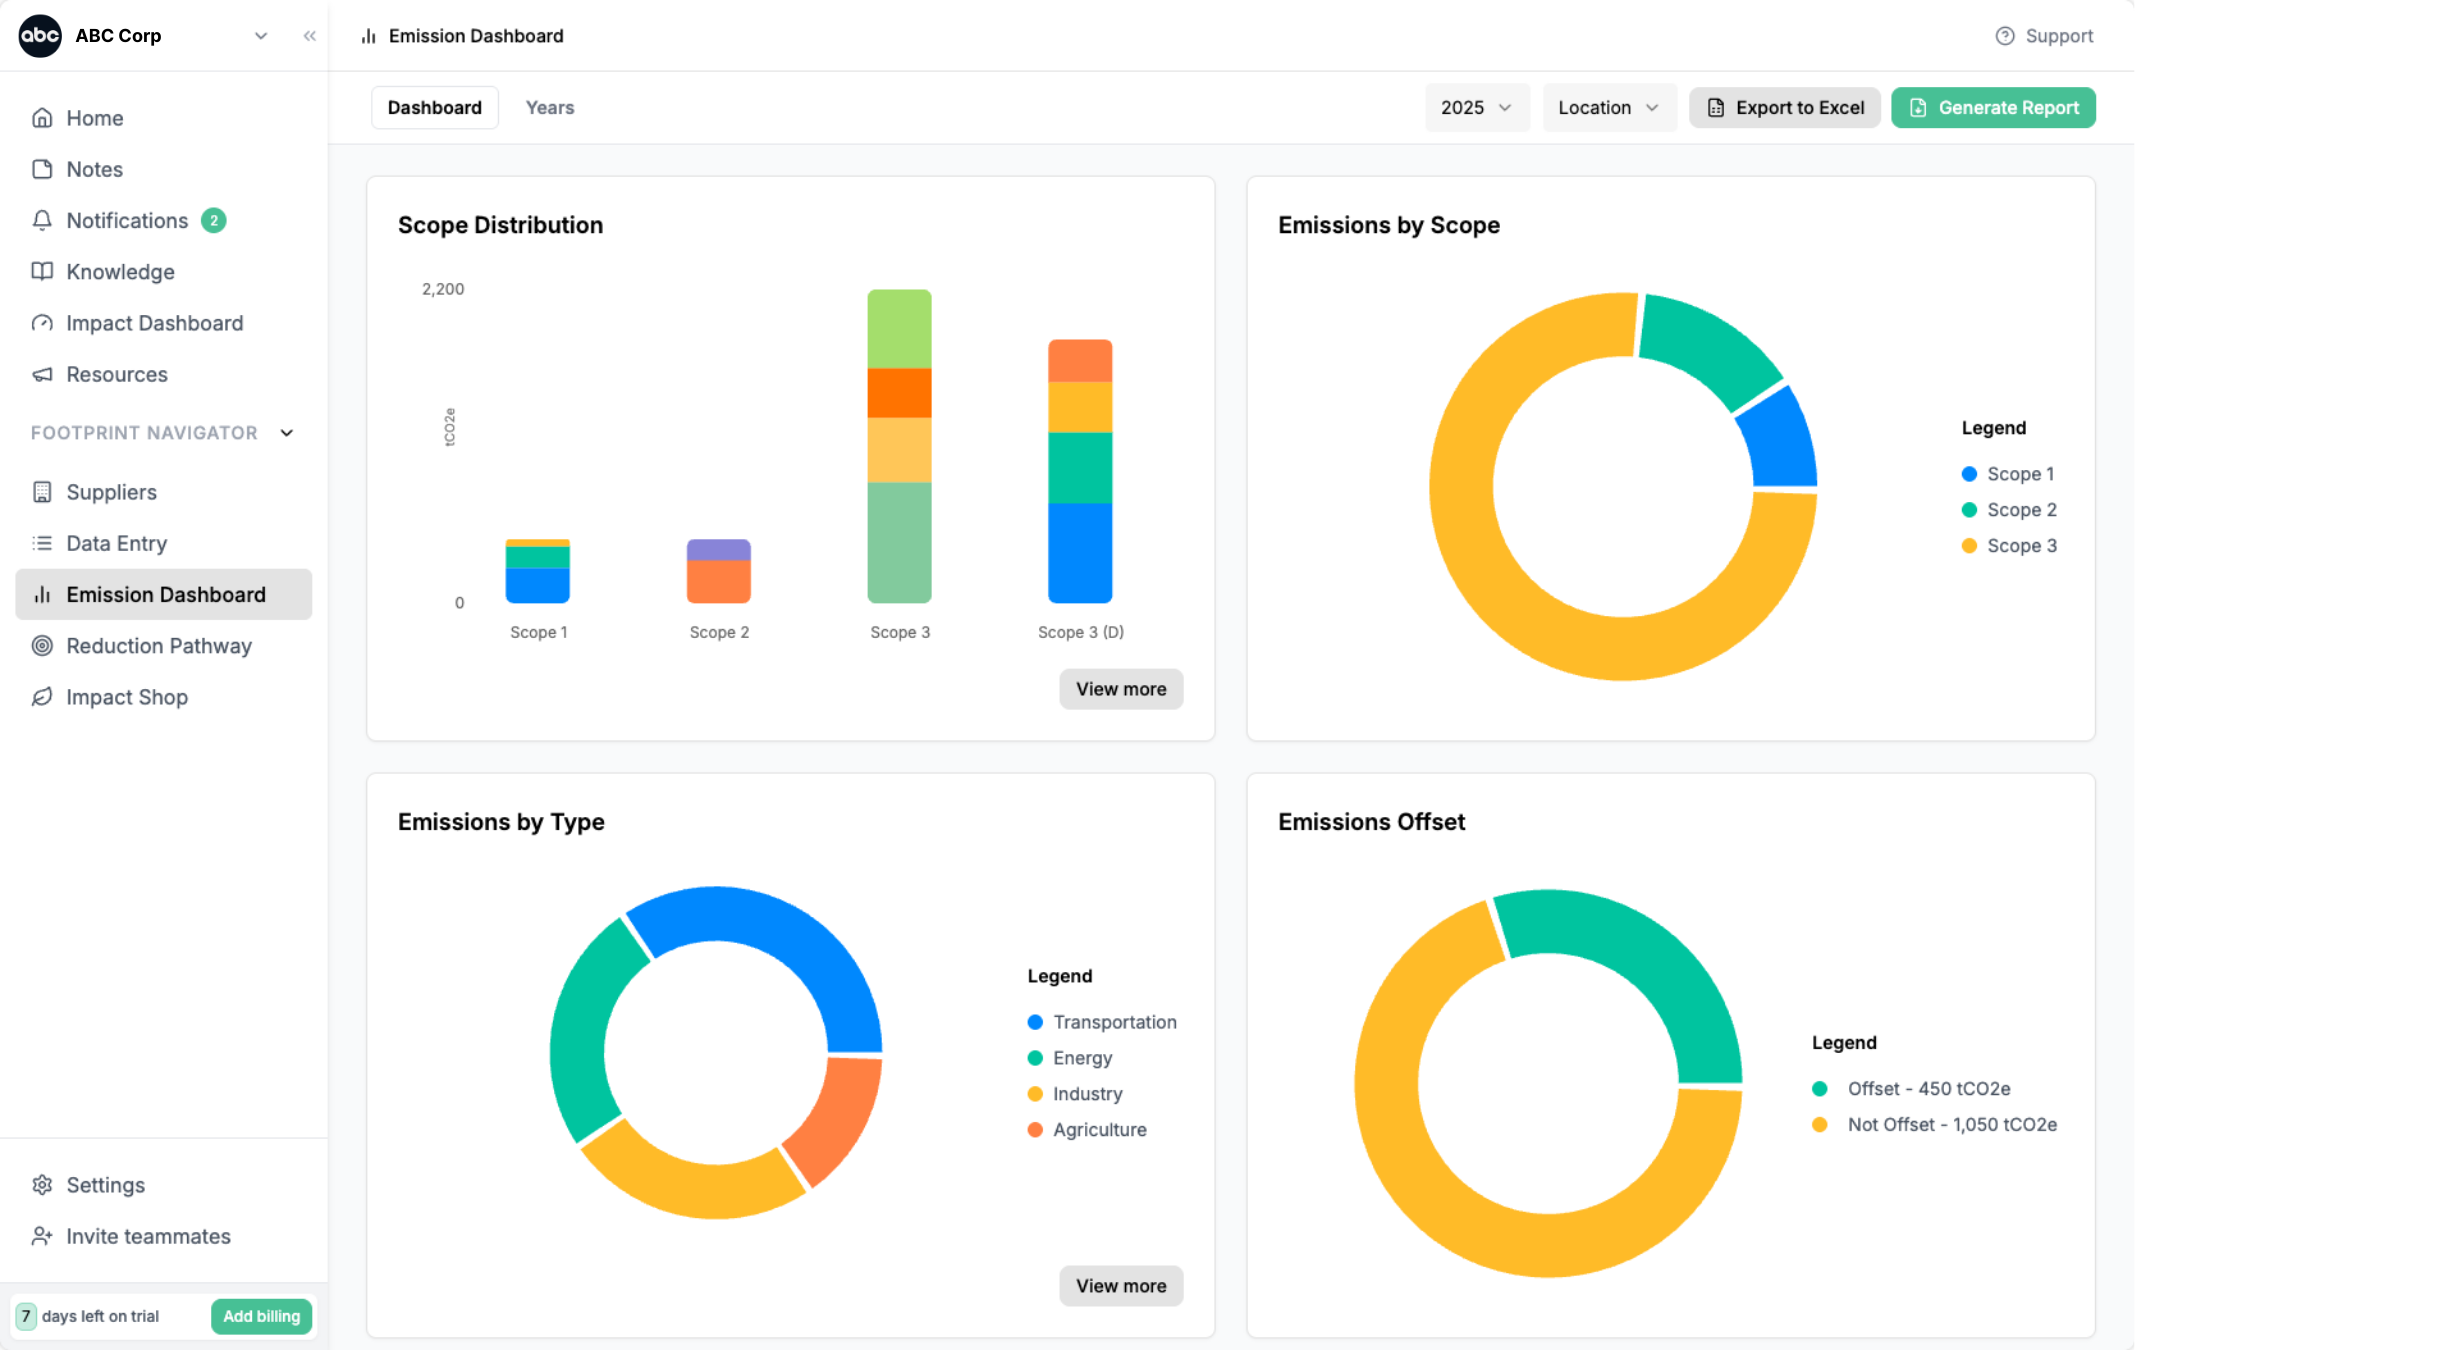
Task: Click the Notifications bell icon
Action: click(x=42, y=220)
